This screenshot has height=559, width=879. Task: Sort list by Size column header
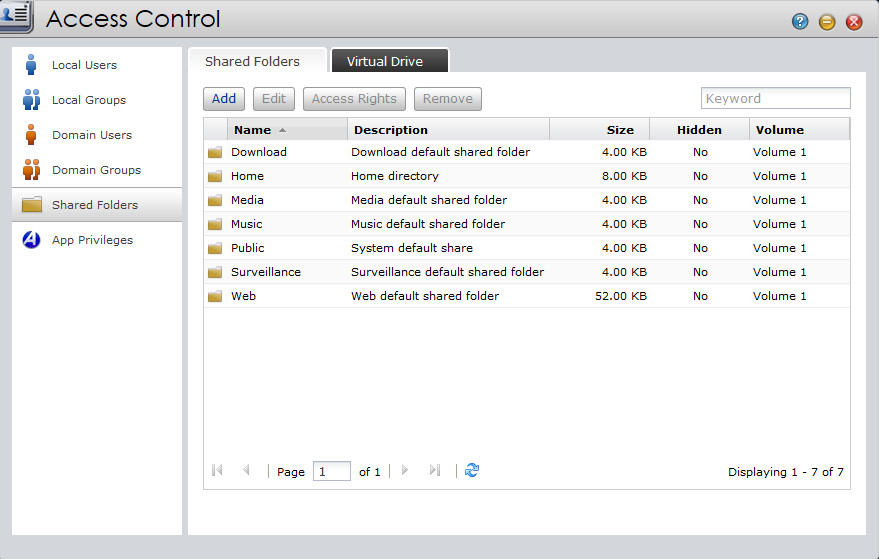620,130
